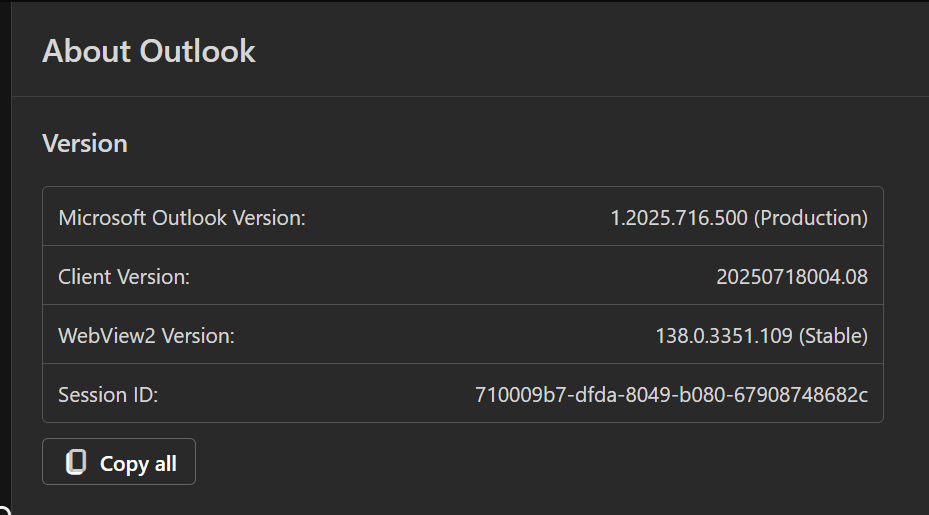
Task: Select the WebView2 Version label
Action: (x=146, y=336)
